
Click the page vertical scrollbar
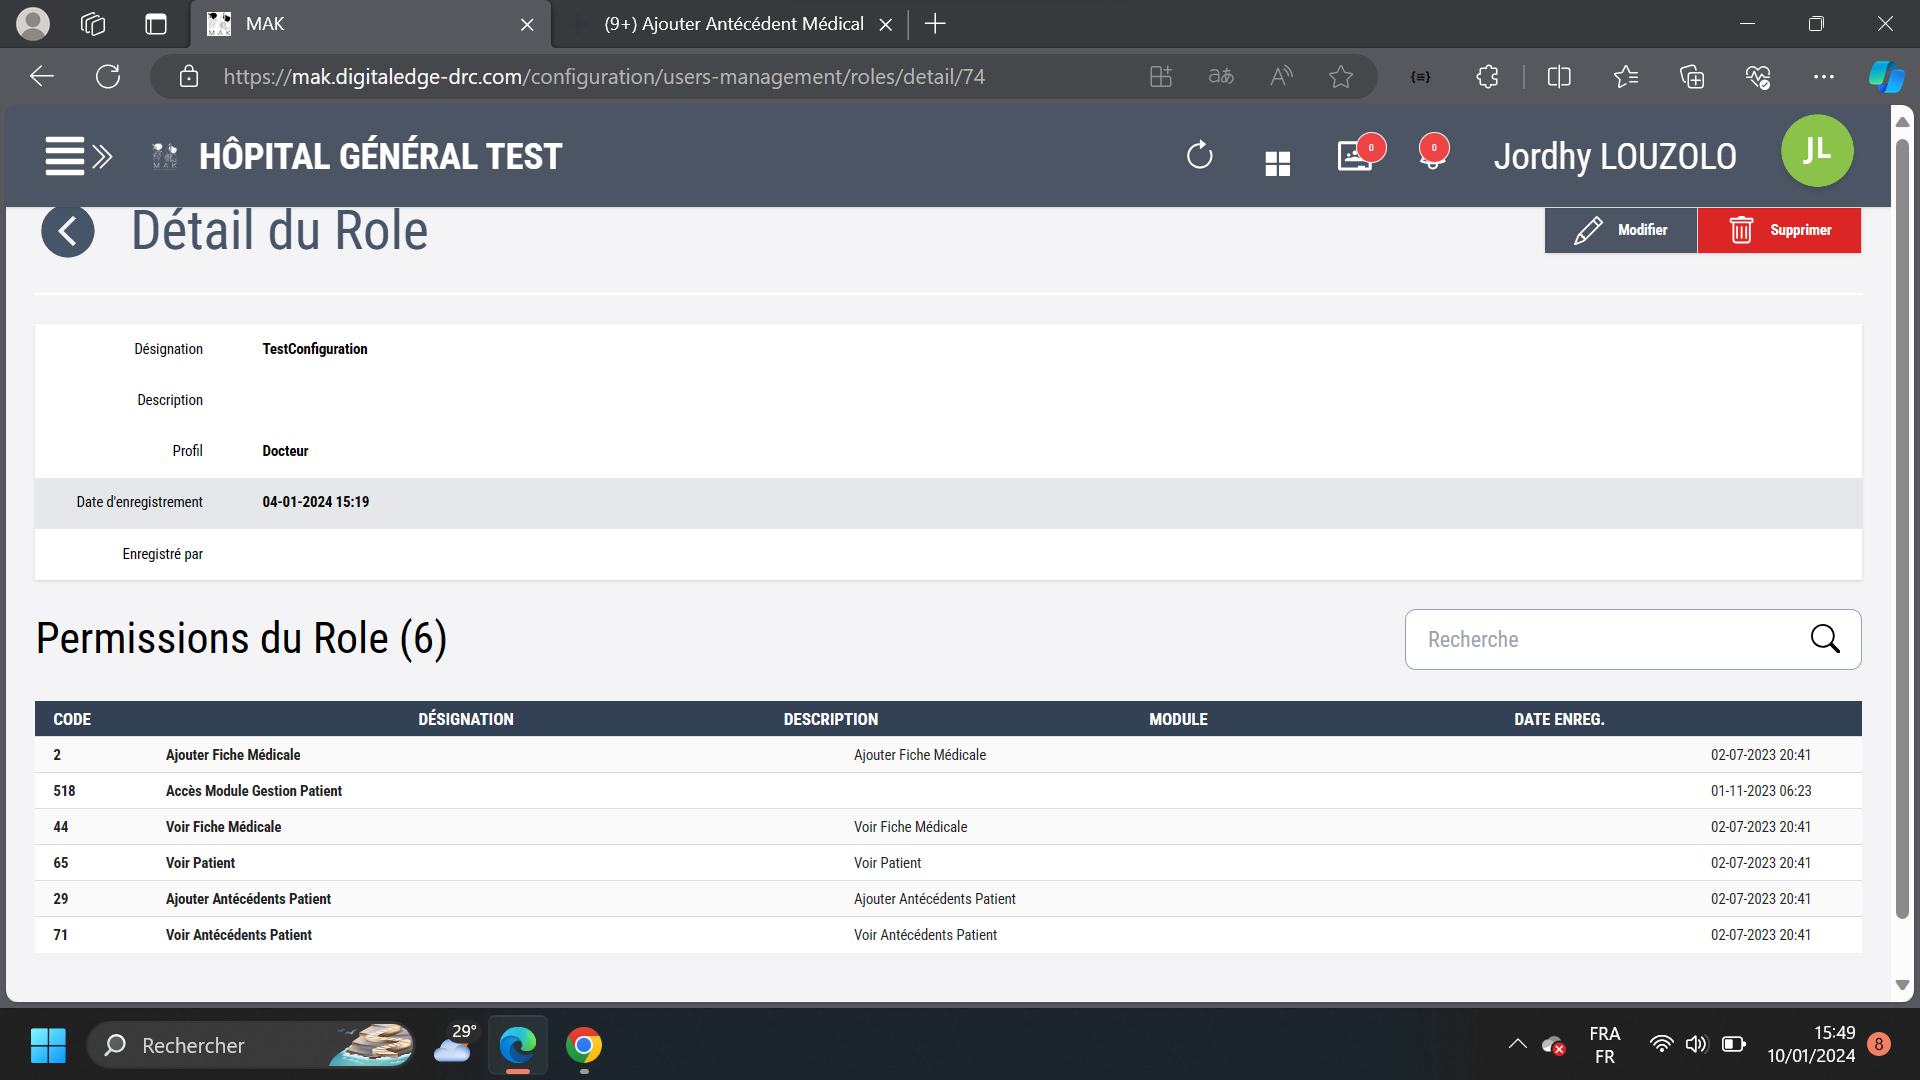1902,530
